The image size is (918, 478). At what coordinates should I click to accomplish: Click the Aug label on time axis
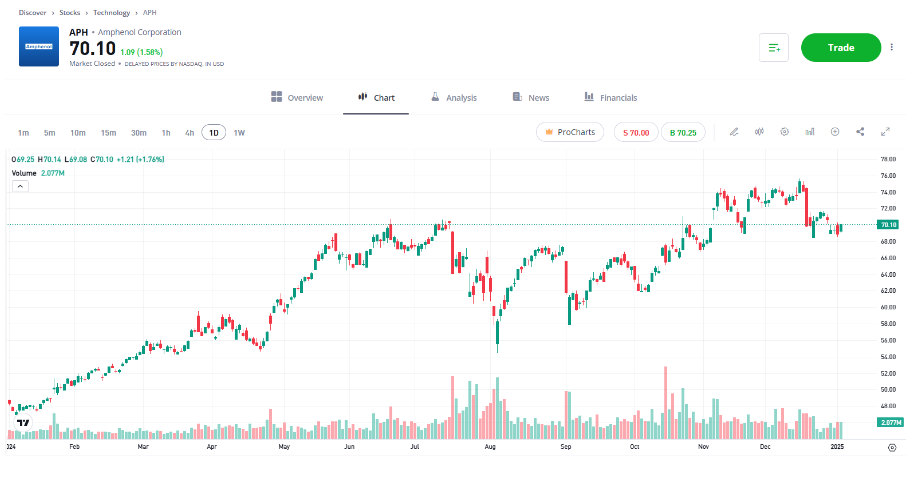pyautogui.click(x=490, y=446)
